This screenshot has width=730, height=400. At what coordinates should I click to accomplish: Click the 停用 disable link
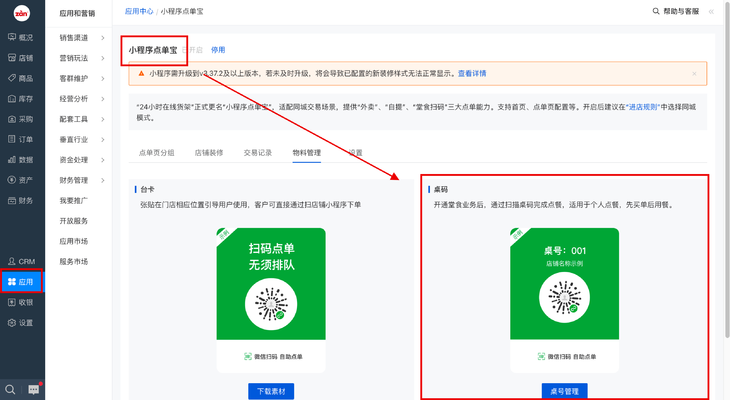point(218,50)
